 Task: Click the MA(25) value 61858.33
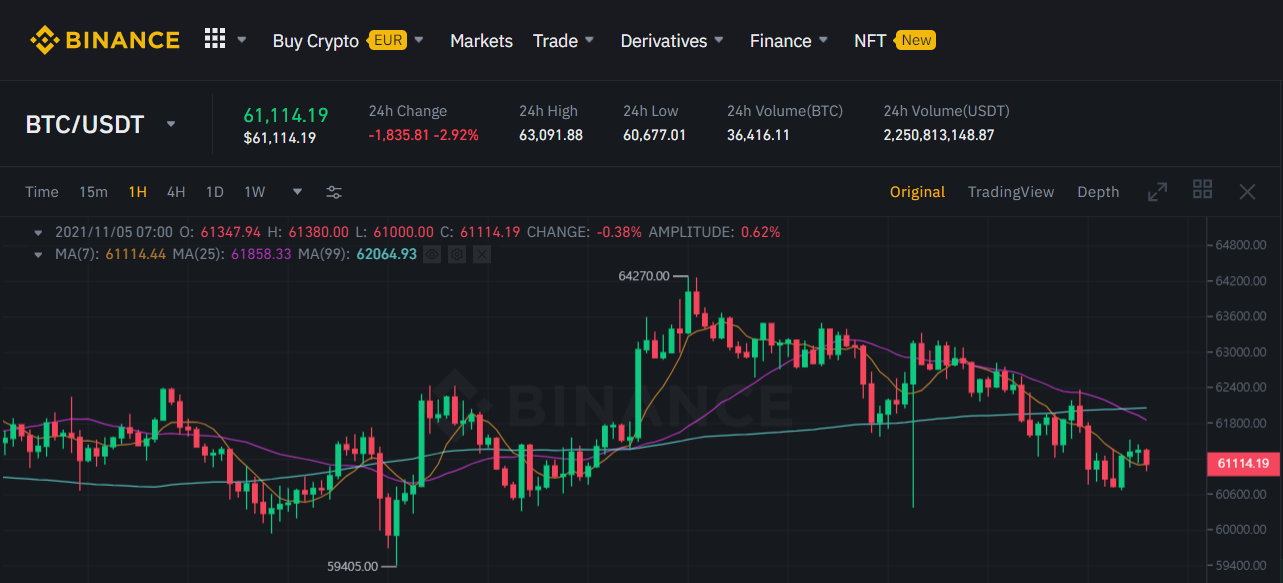tap(261, 255)
